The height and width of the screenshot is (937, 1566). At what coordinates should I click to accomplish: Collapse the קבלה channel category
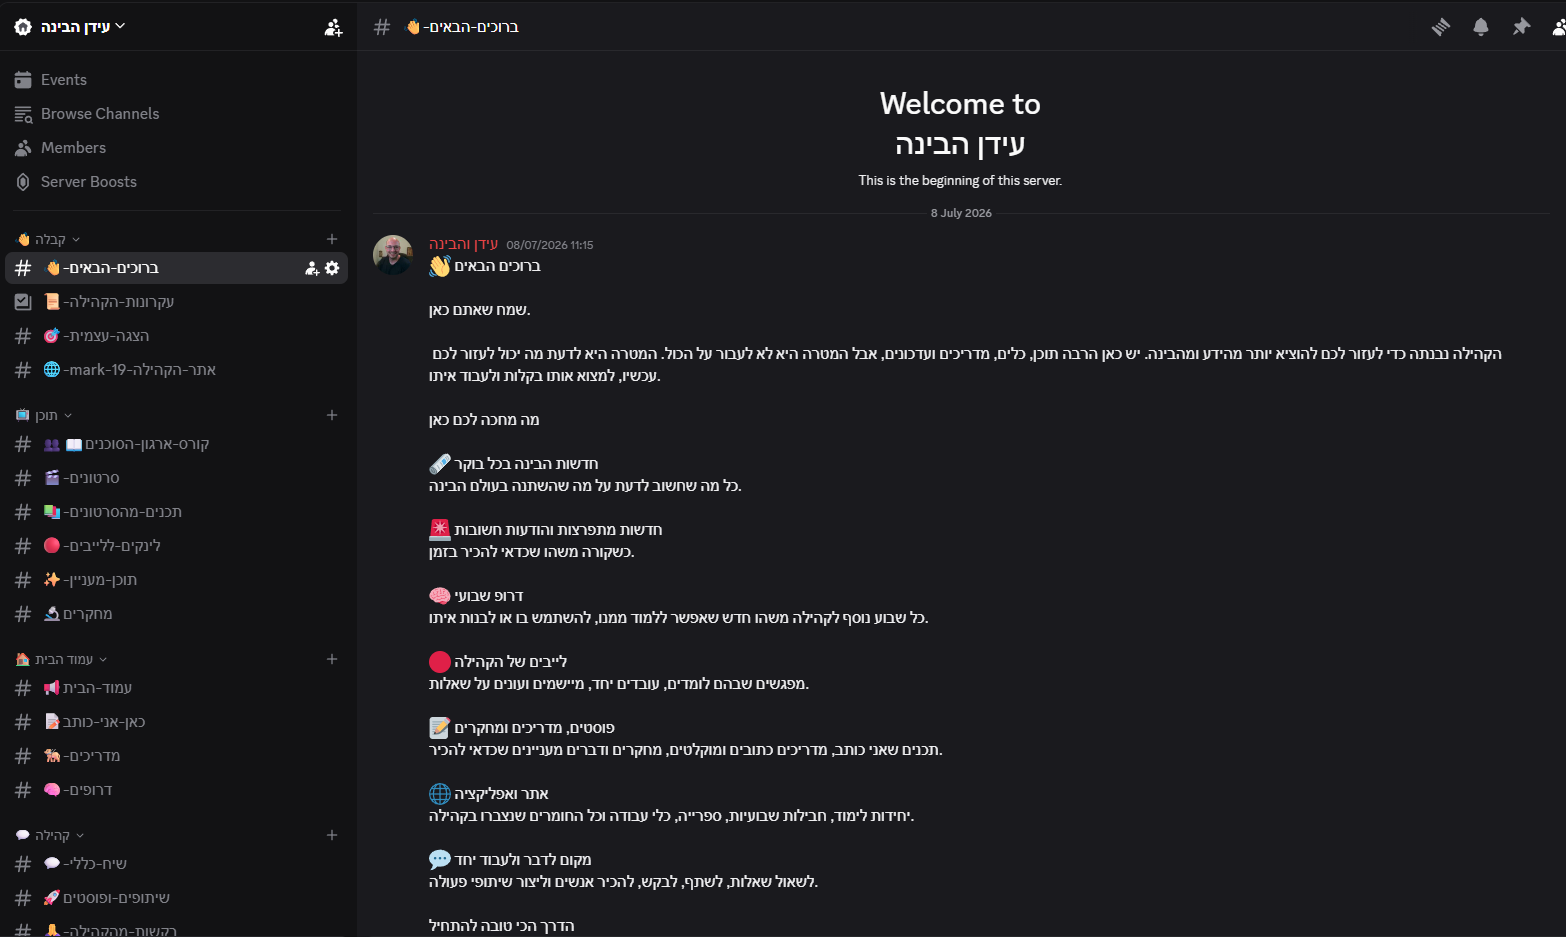[49, 239]
